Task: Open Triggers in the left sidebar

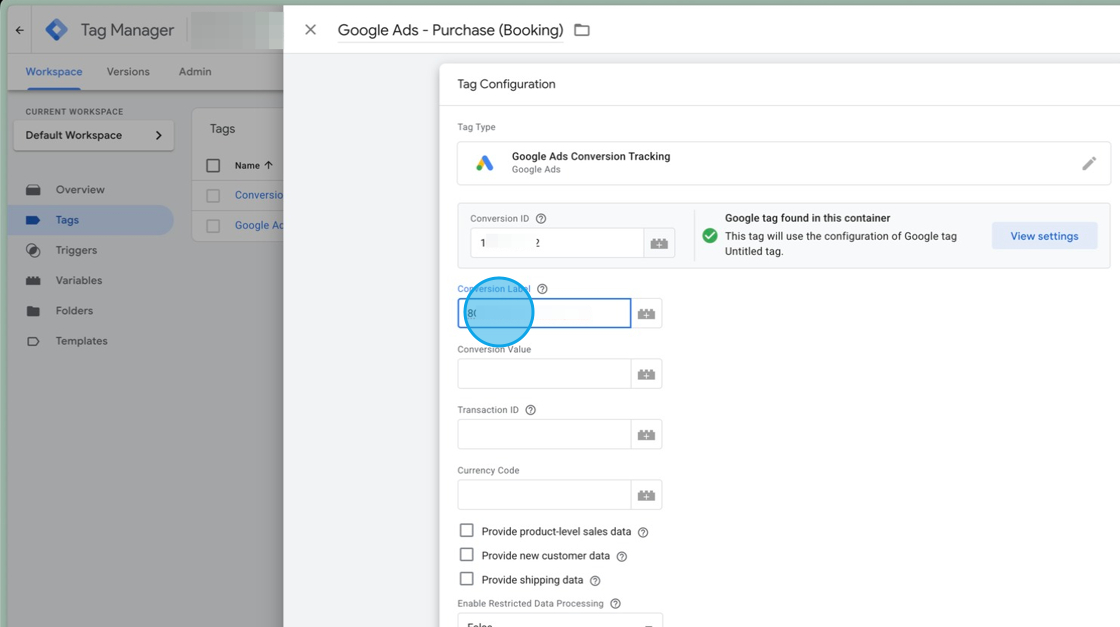Action: pos(76,250)
